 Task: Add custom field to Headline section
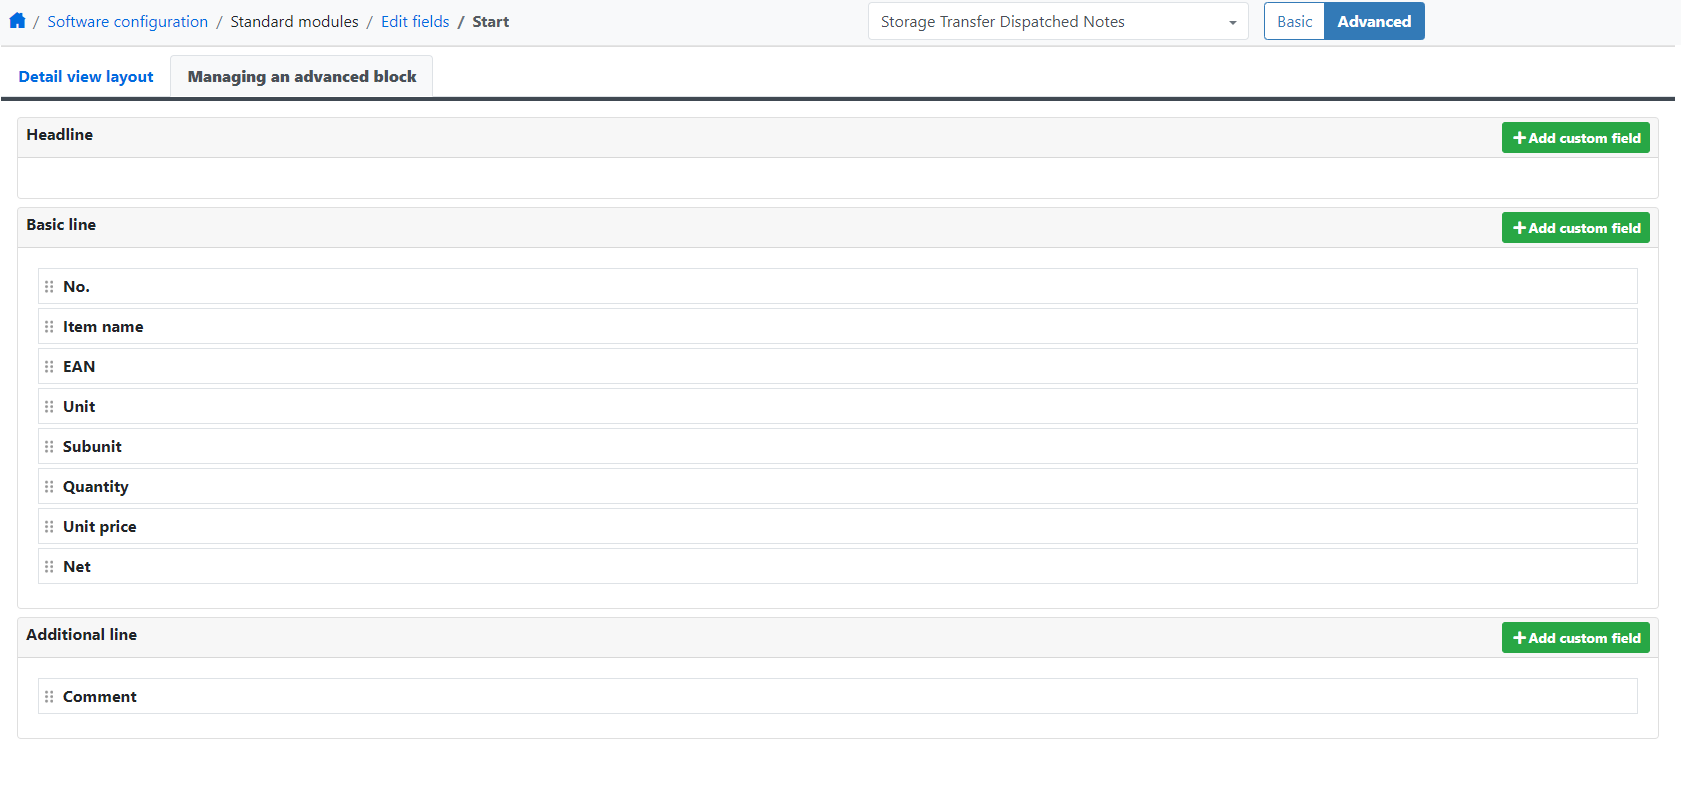point(1576,138)
